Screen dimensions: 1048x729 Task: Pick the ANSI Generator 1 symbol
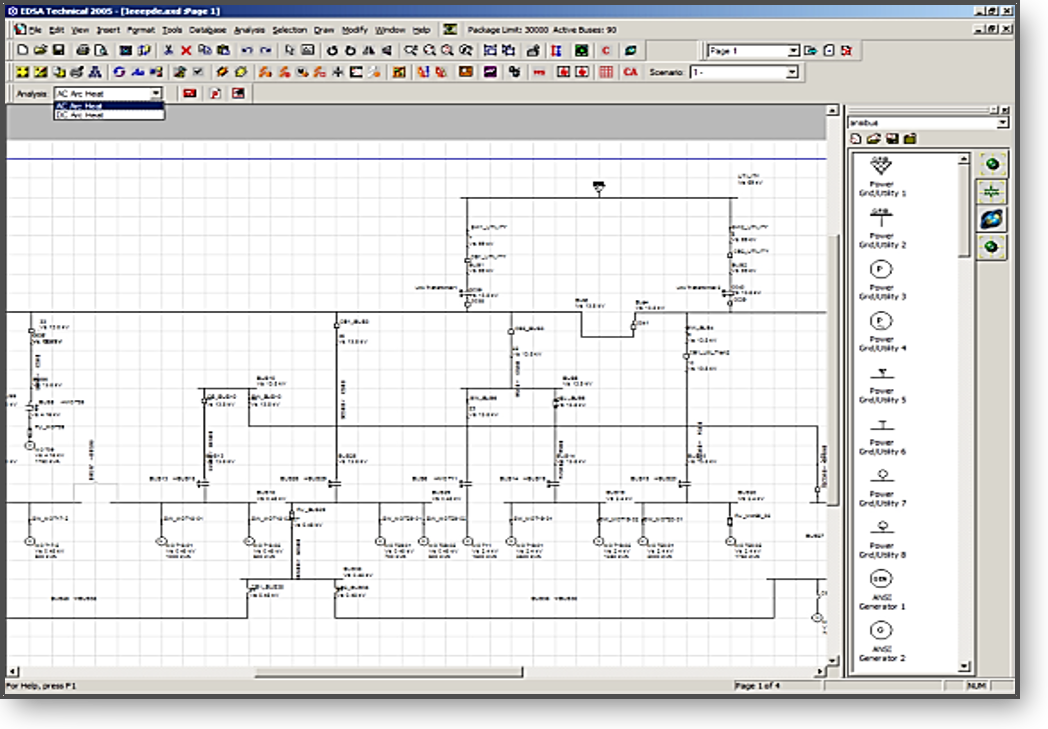coord(882,589)
